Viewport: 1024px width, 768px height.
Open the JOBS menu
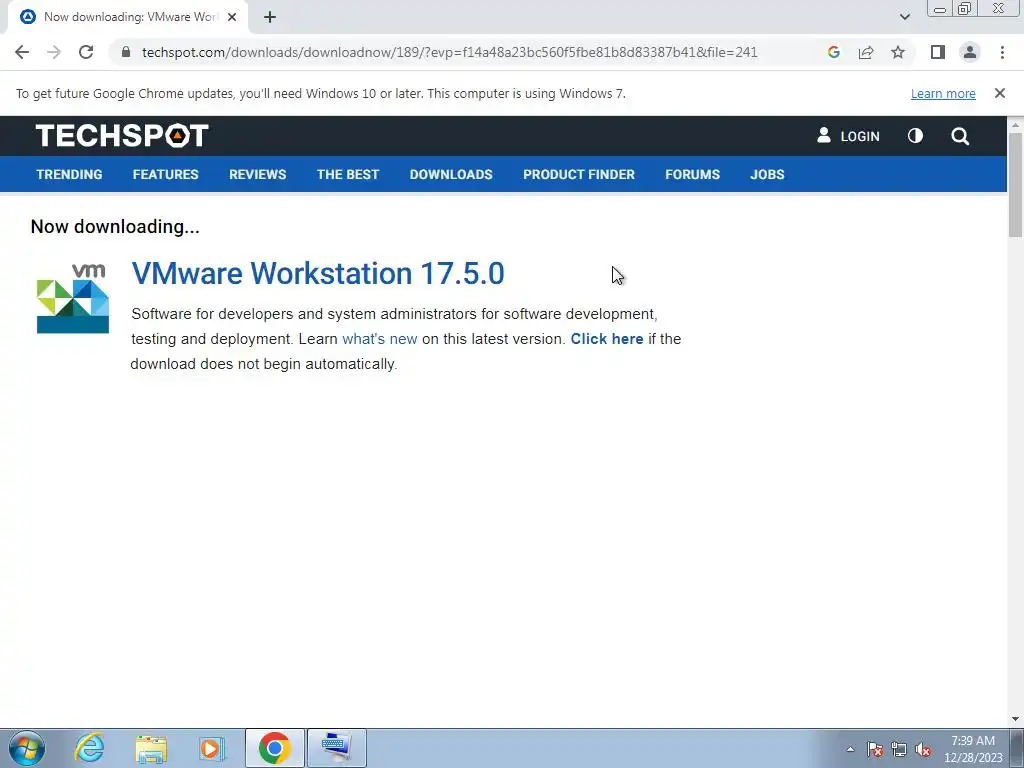click(767, 174)
